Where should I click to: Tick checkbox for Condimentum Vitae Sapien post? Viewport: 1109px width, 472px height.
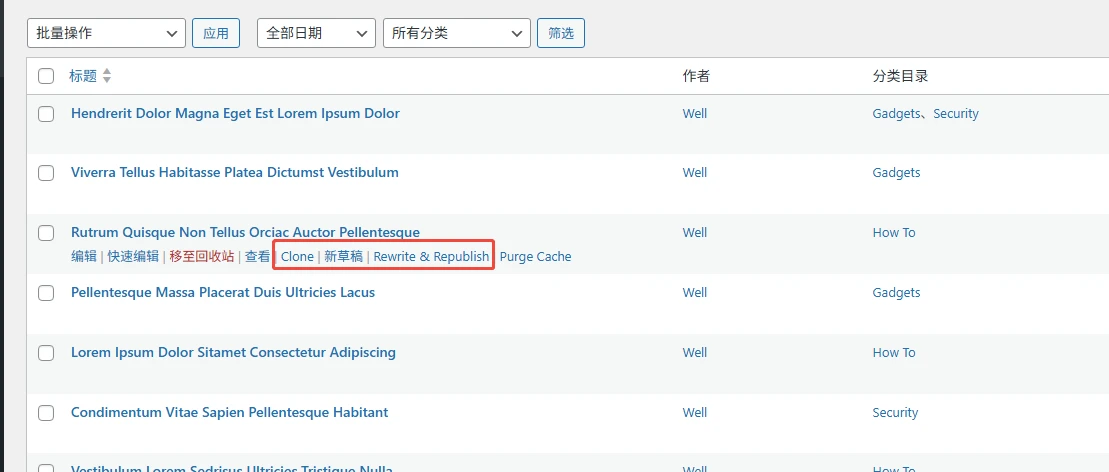point(46,413)
